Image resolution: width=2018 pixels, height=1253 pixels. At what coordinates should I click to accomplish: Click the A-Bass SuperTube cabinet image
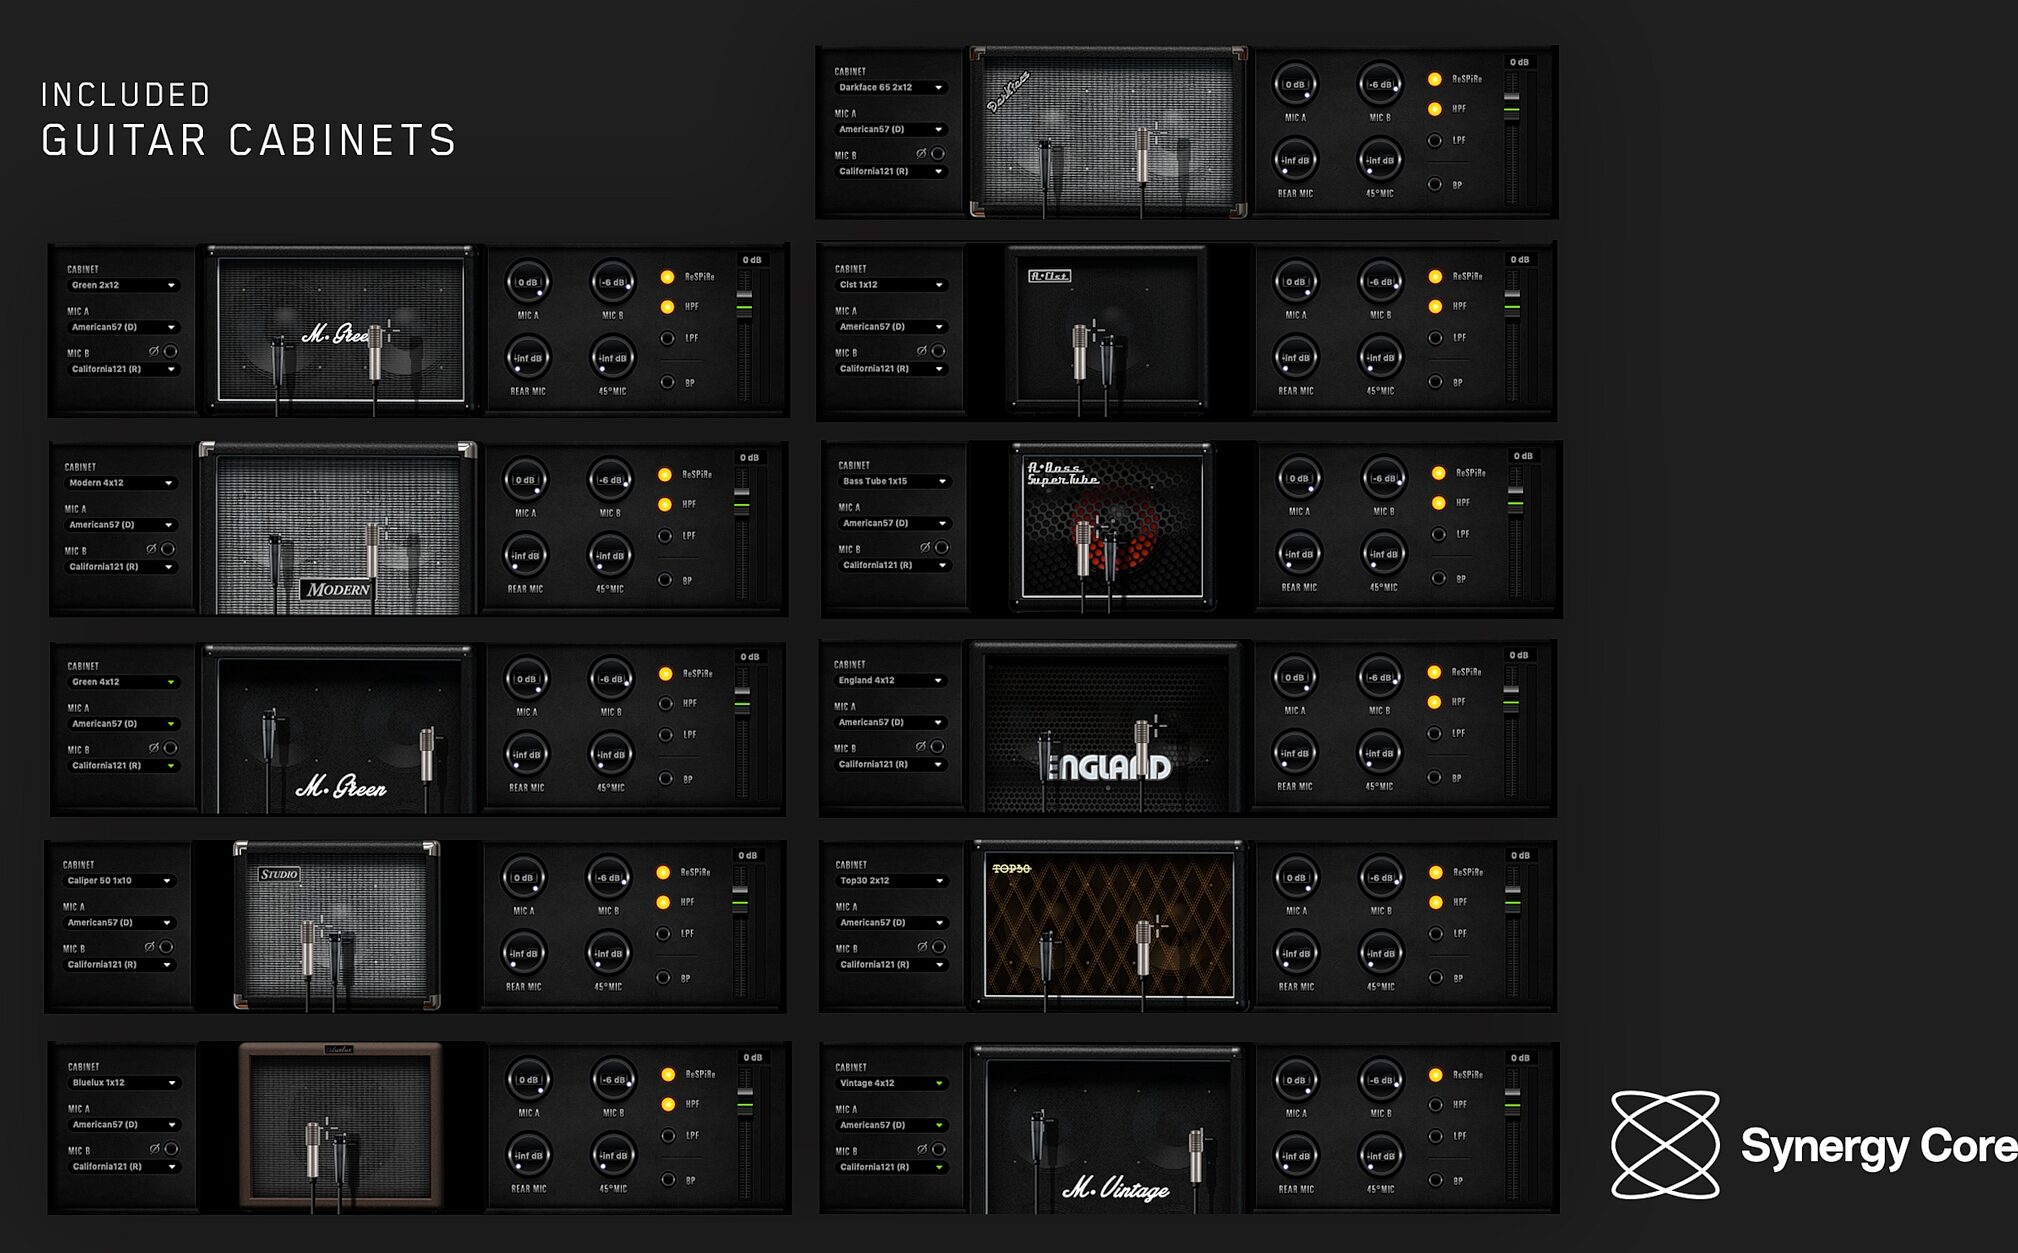click(x=1112, y=527)
